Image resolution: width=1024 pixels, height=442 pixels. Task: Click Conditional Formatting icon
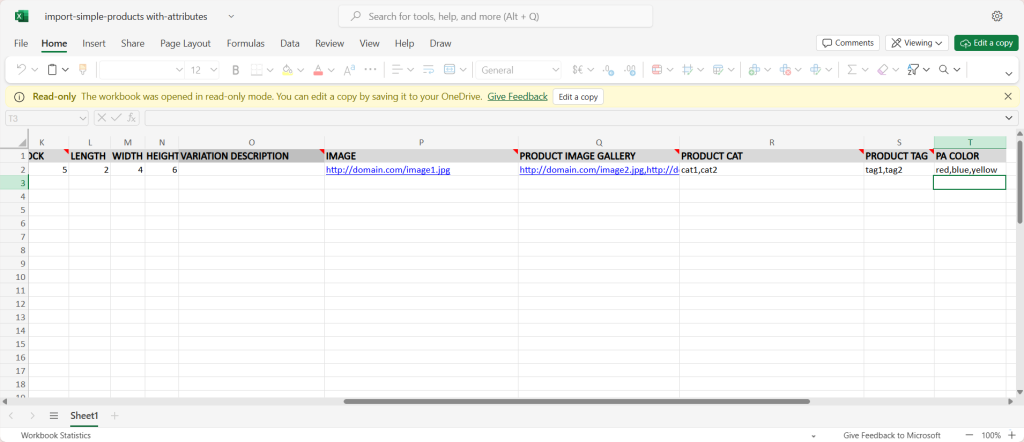pyautogui.click(x=656, y=70)
